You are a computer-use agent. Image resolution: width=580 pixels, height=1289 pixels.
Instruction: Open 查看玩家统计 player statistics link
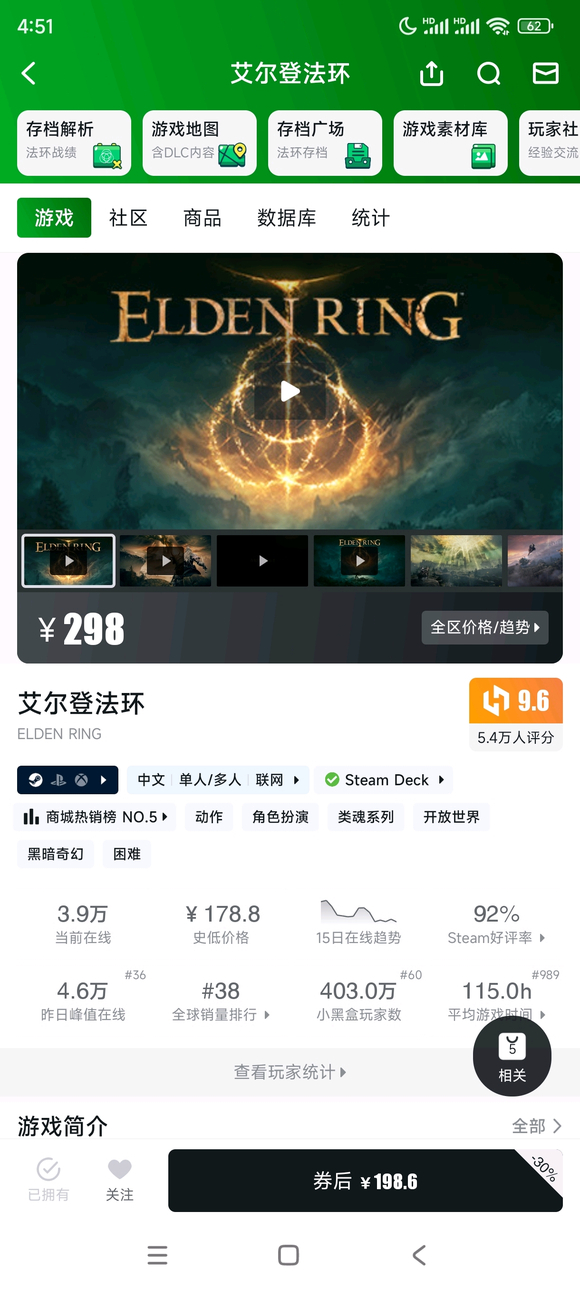pos(290,1072)
